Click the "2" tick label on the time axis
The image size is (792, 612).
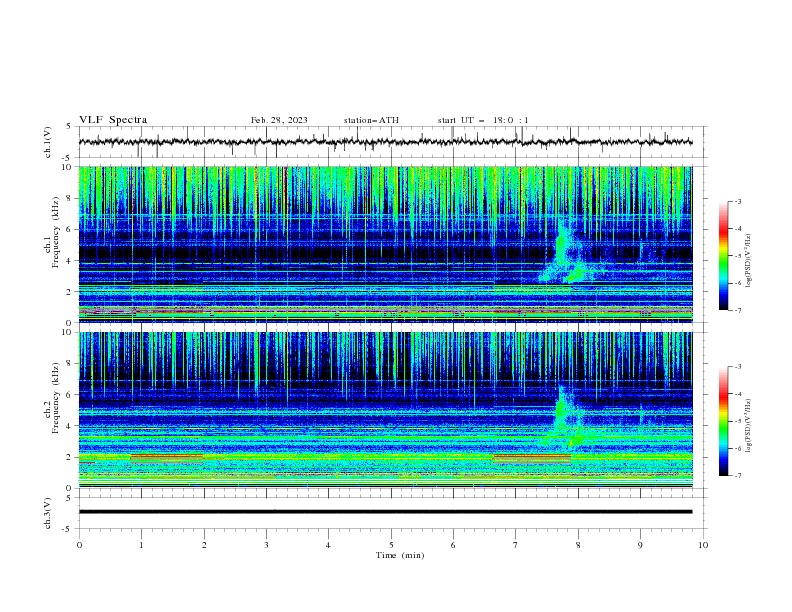[x=204, y=545]
